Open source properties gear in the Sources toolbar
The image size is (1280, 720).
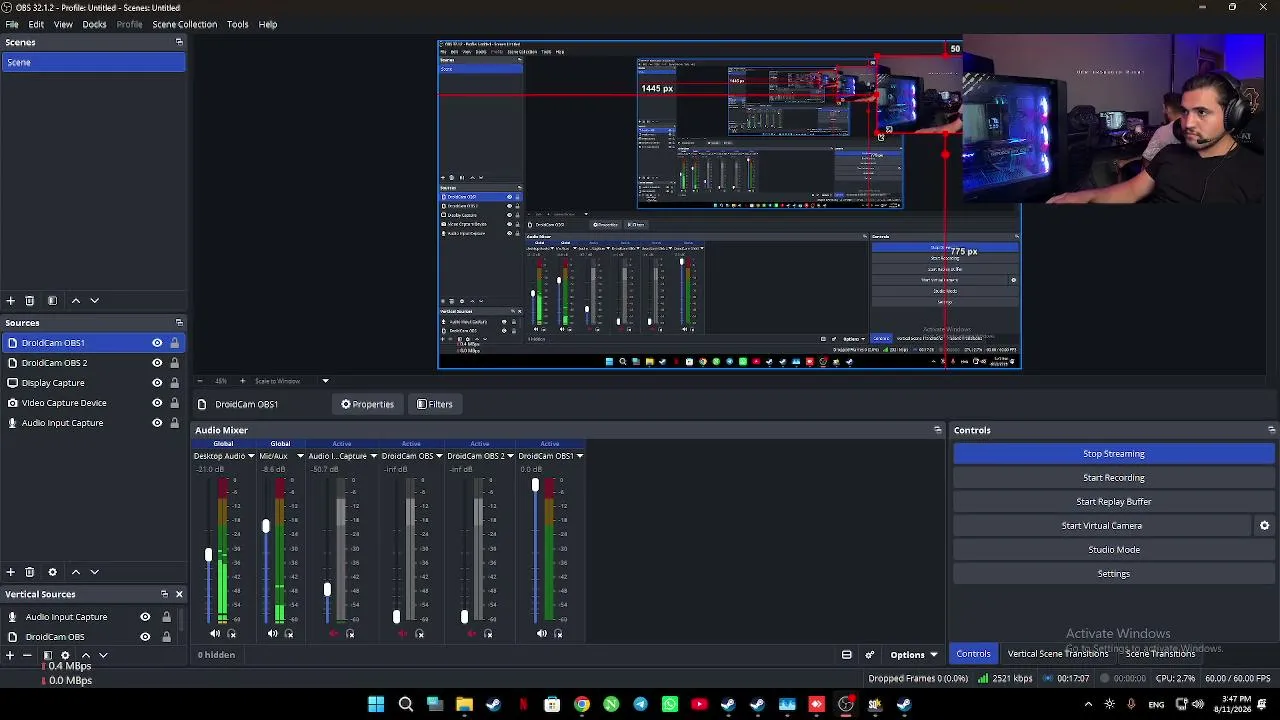[52, 572]
